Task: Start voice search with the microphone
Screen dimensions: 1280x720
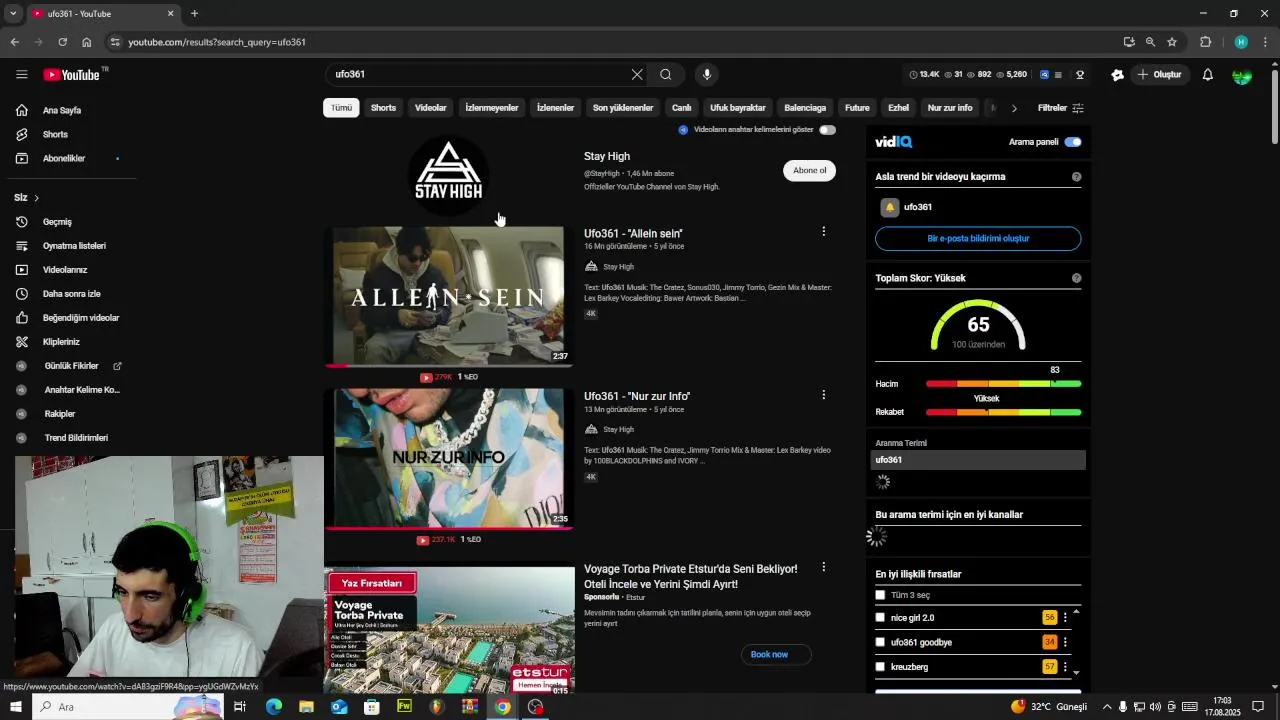Action: coord(707,75)
